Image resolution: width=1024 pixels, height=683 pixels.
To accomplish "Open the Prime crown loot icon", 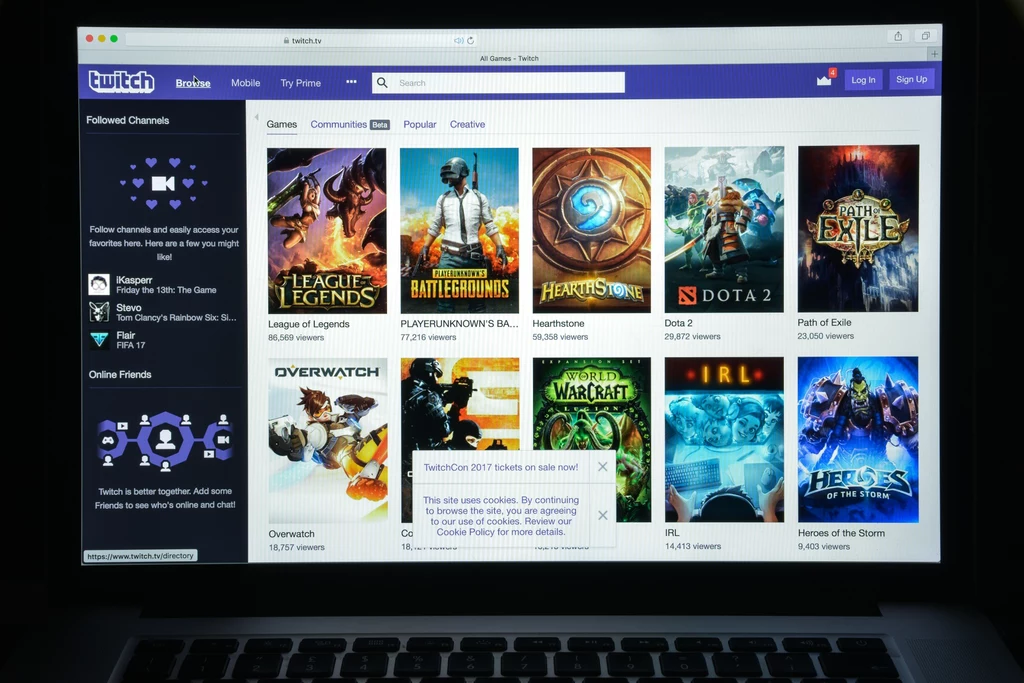I will tap(824, 80).
